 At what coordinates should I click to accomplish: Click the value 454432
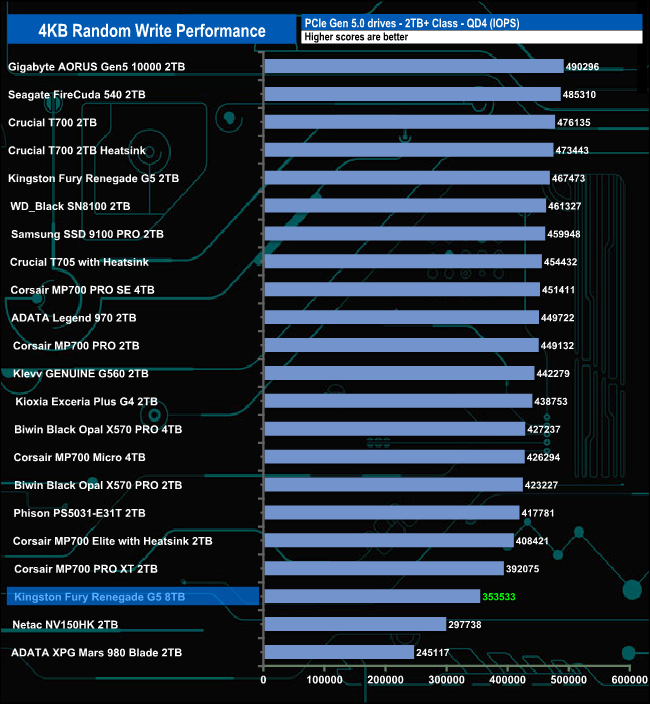[x=560, y=262]
